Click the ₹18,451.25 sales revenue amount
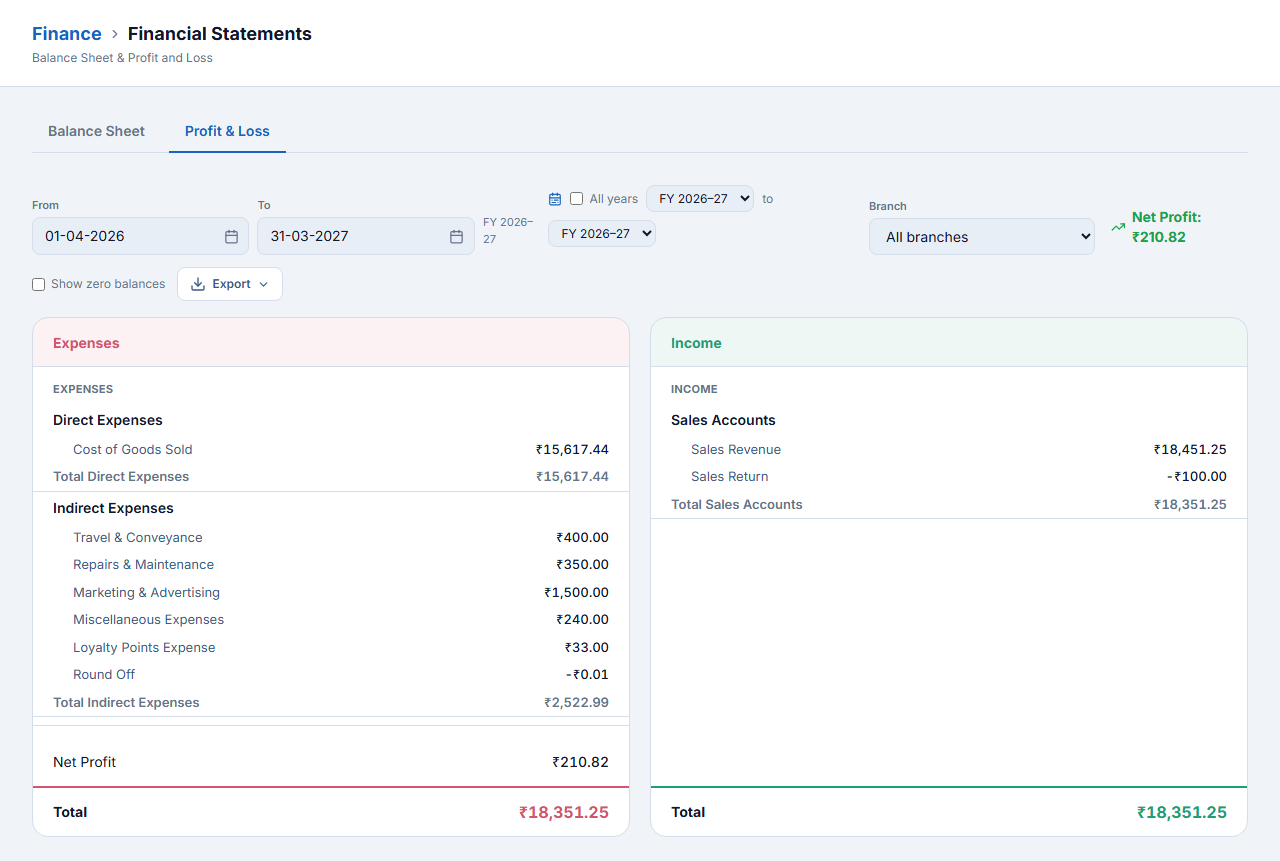The width and height of the screenshot is (1280, 861). pyautogui.click(x=1190, y=450)
